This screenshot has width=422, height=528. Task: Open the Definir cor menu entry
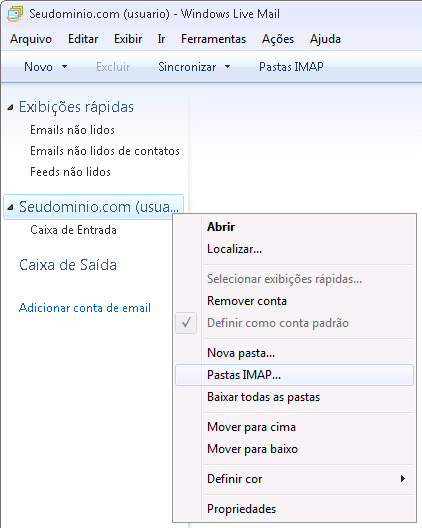pos(294,479)
